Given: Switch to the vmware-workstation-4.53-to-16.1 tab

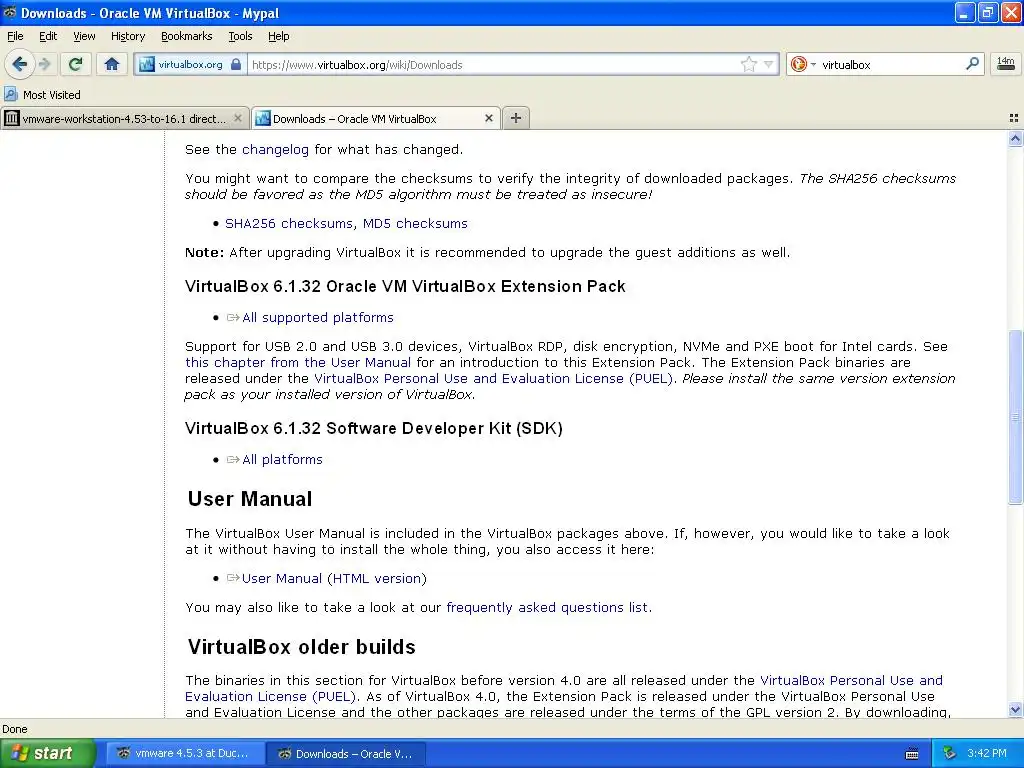Looking at the screenshot, I should coord(125,118).
